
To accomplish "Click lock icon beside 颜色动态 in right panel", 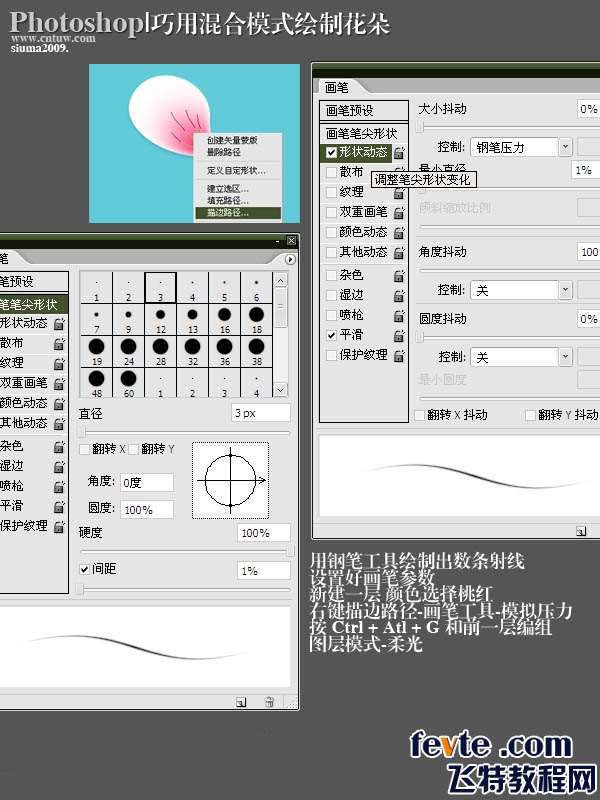I will [399, 233].
